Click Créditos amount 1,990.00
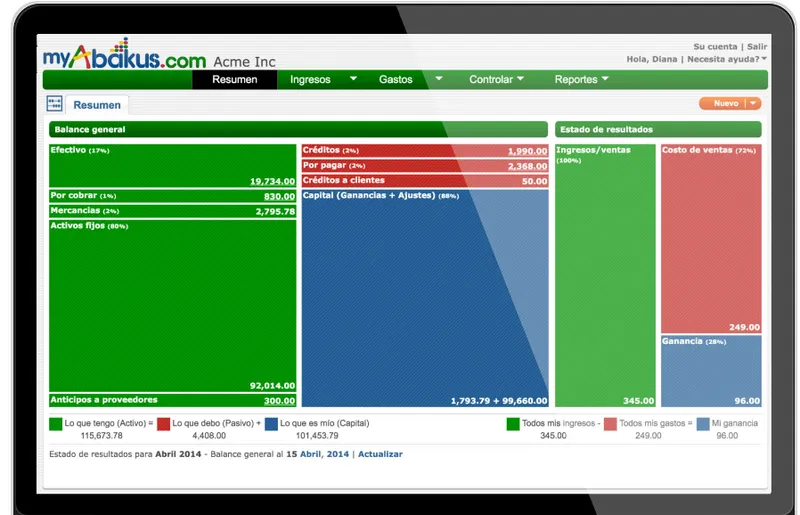The image size is (800, 515). [528, 151]
